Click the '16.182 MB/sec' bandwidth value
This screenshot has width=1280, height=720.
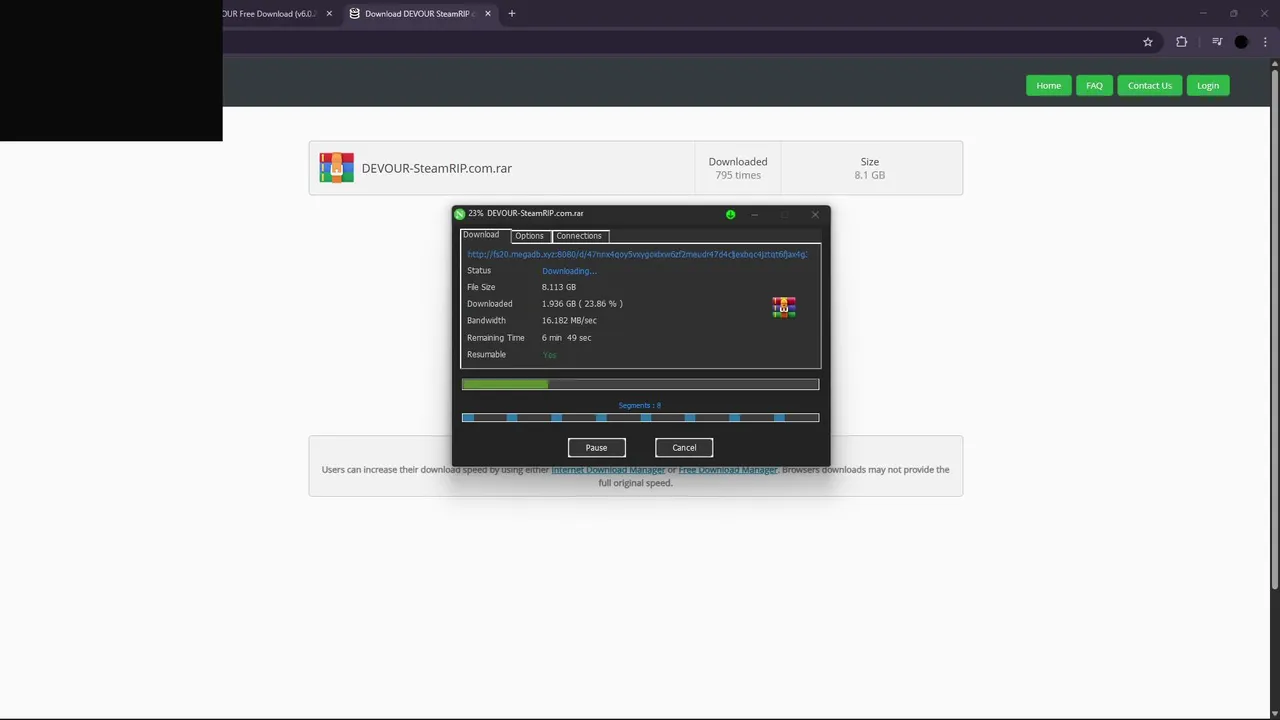(x=569, y=321)
